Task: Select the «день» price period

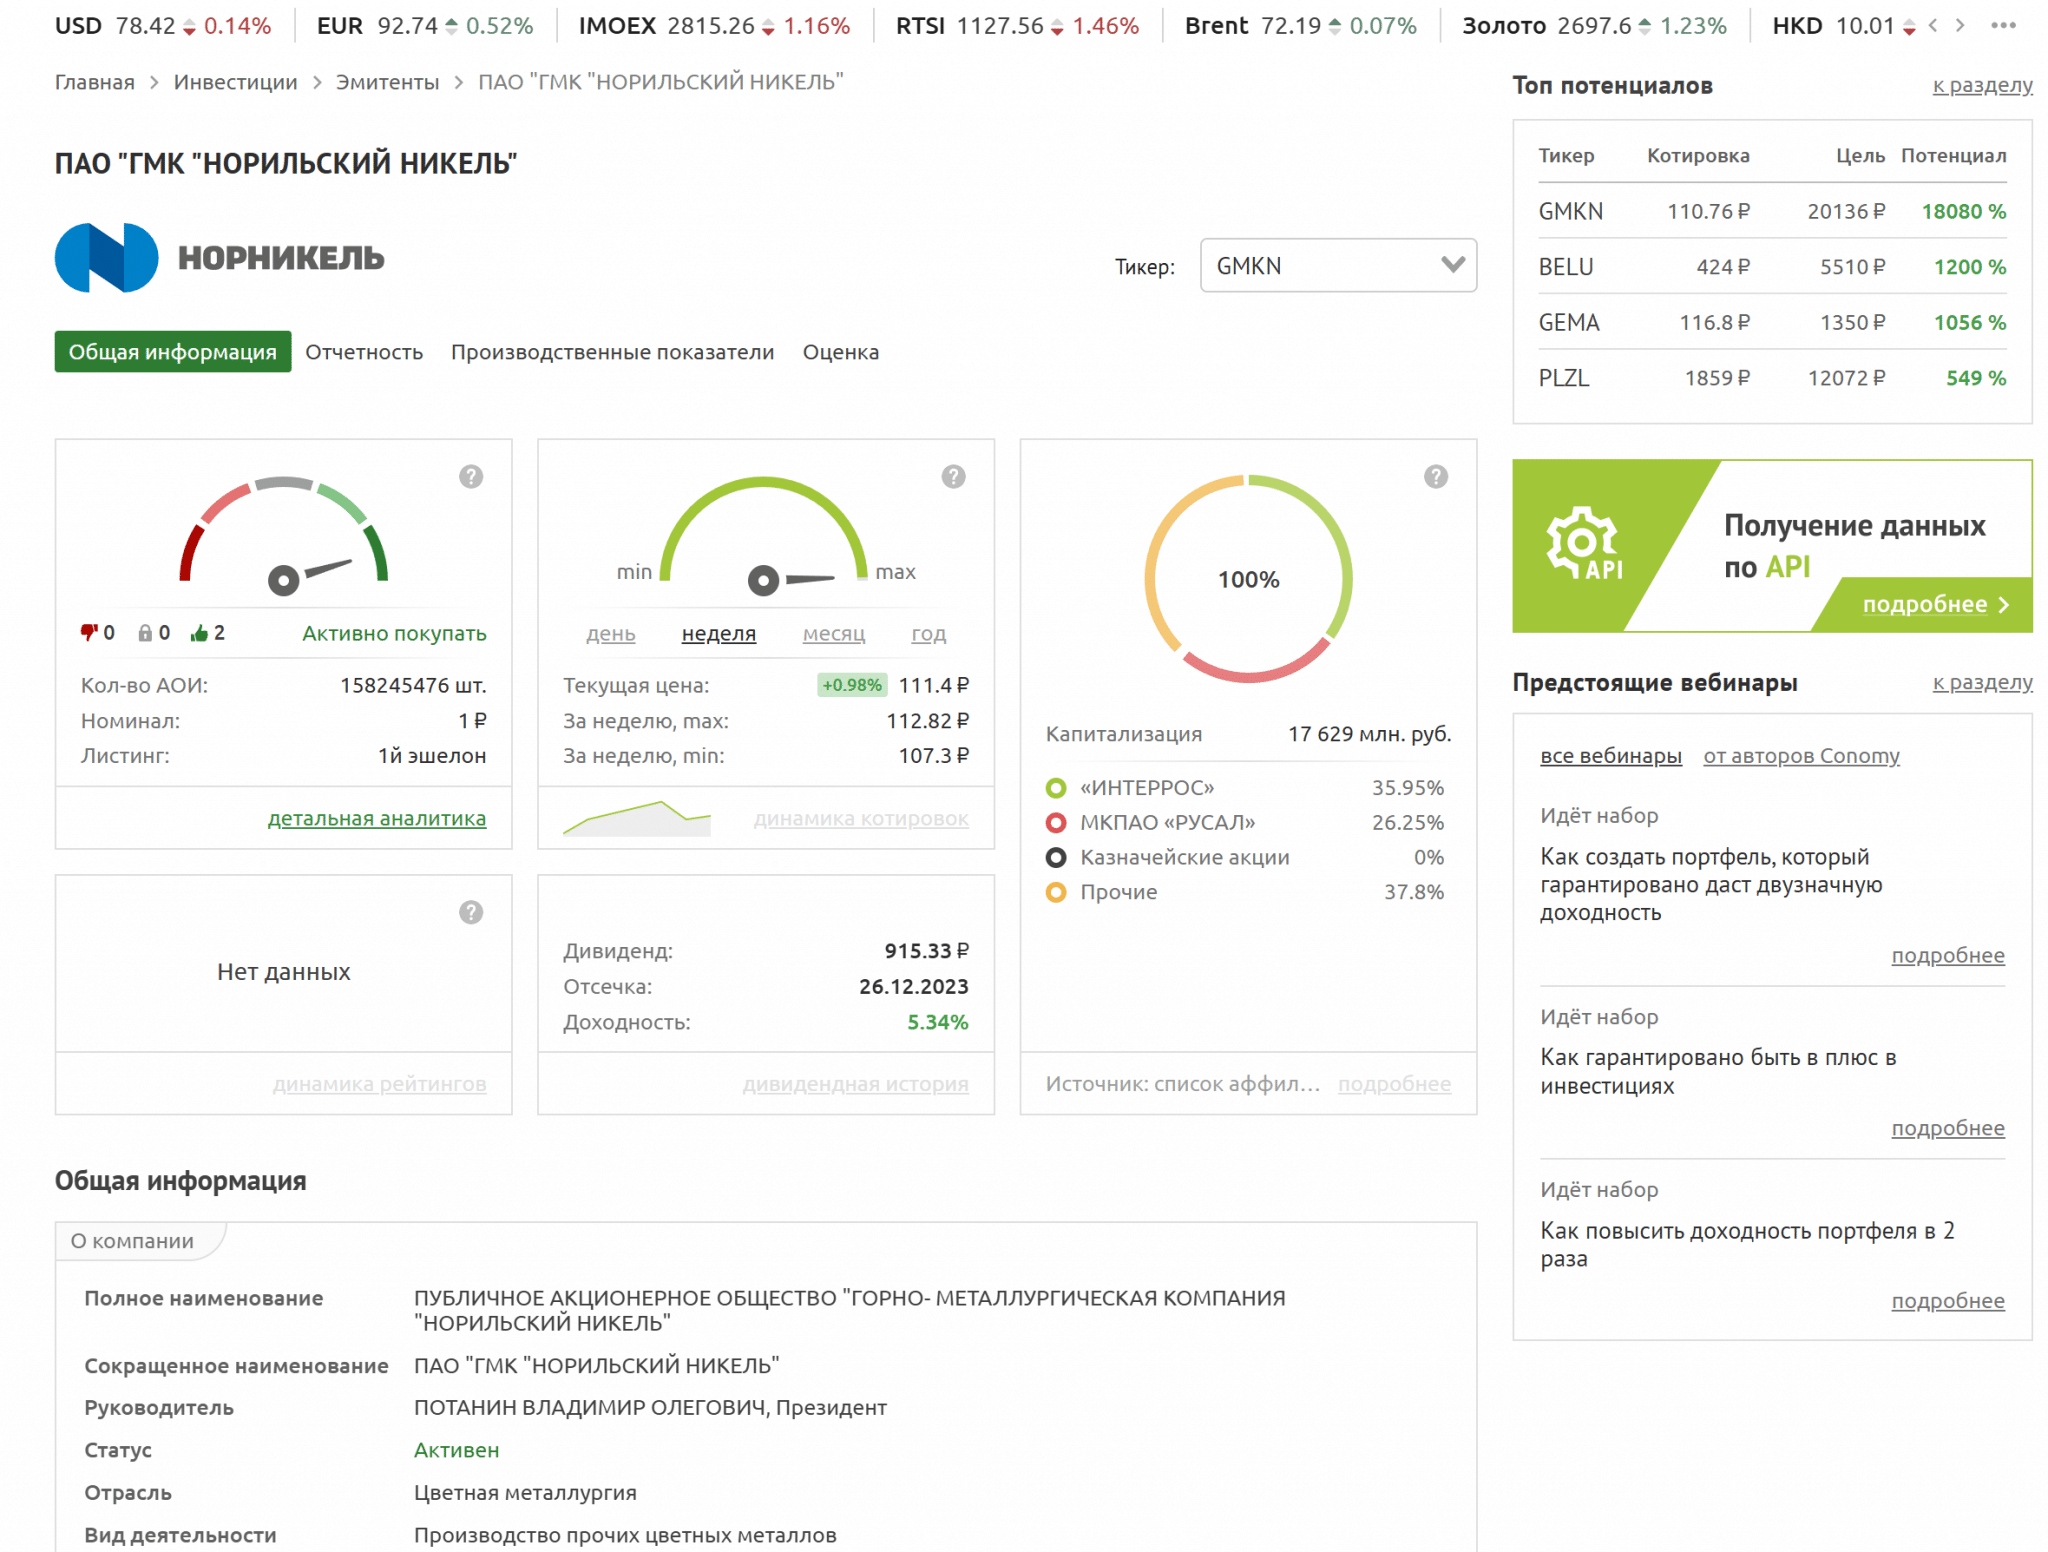Action: (x=610, y=634)
